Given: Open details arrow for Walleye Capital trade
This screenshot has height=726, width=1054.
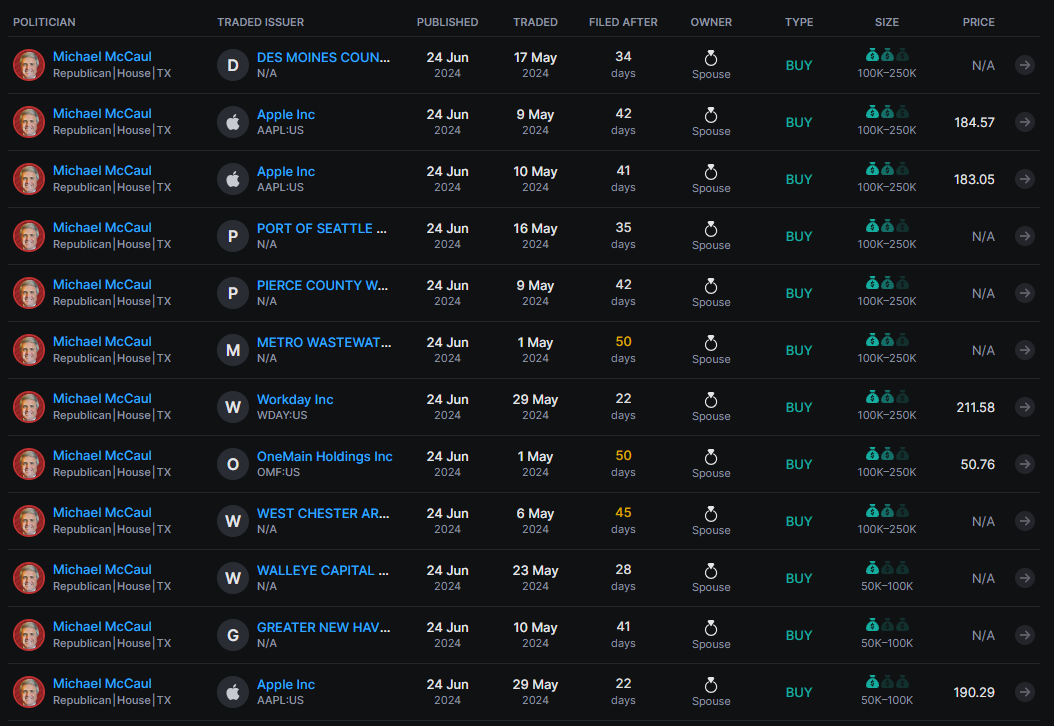Looking at the screenshot, I should click(1024, 578).
